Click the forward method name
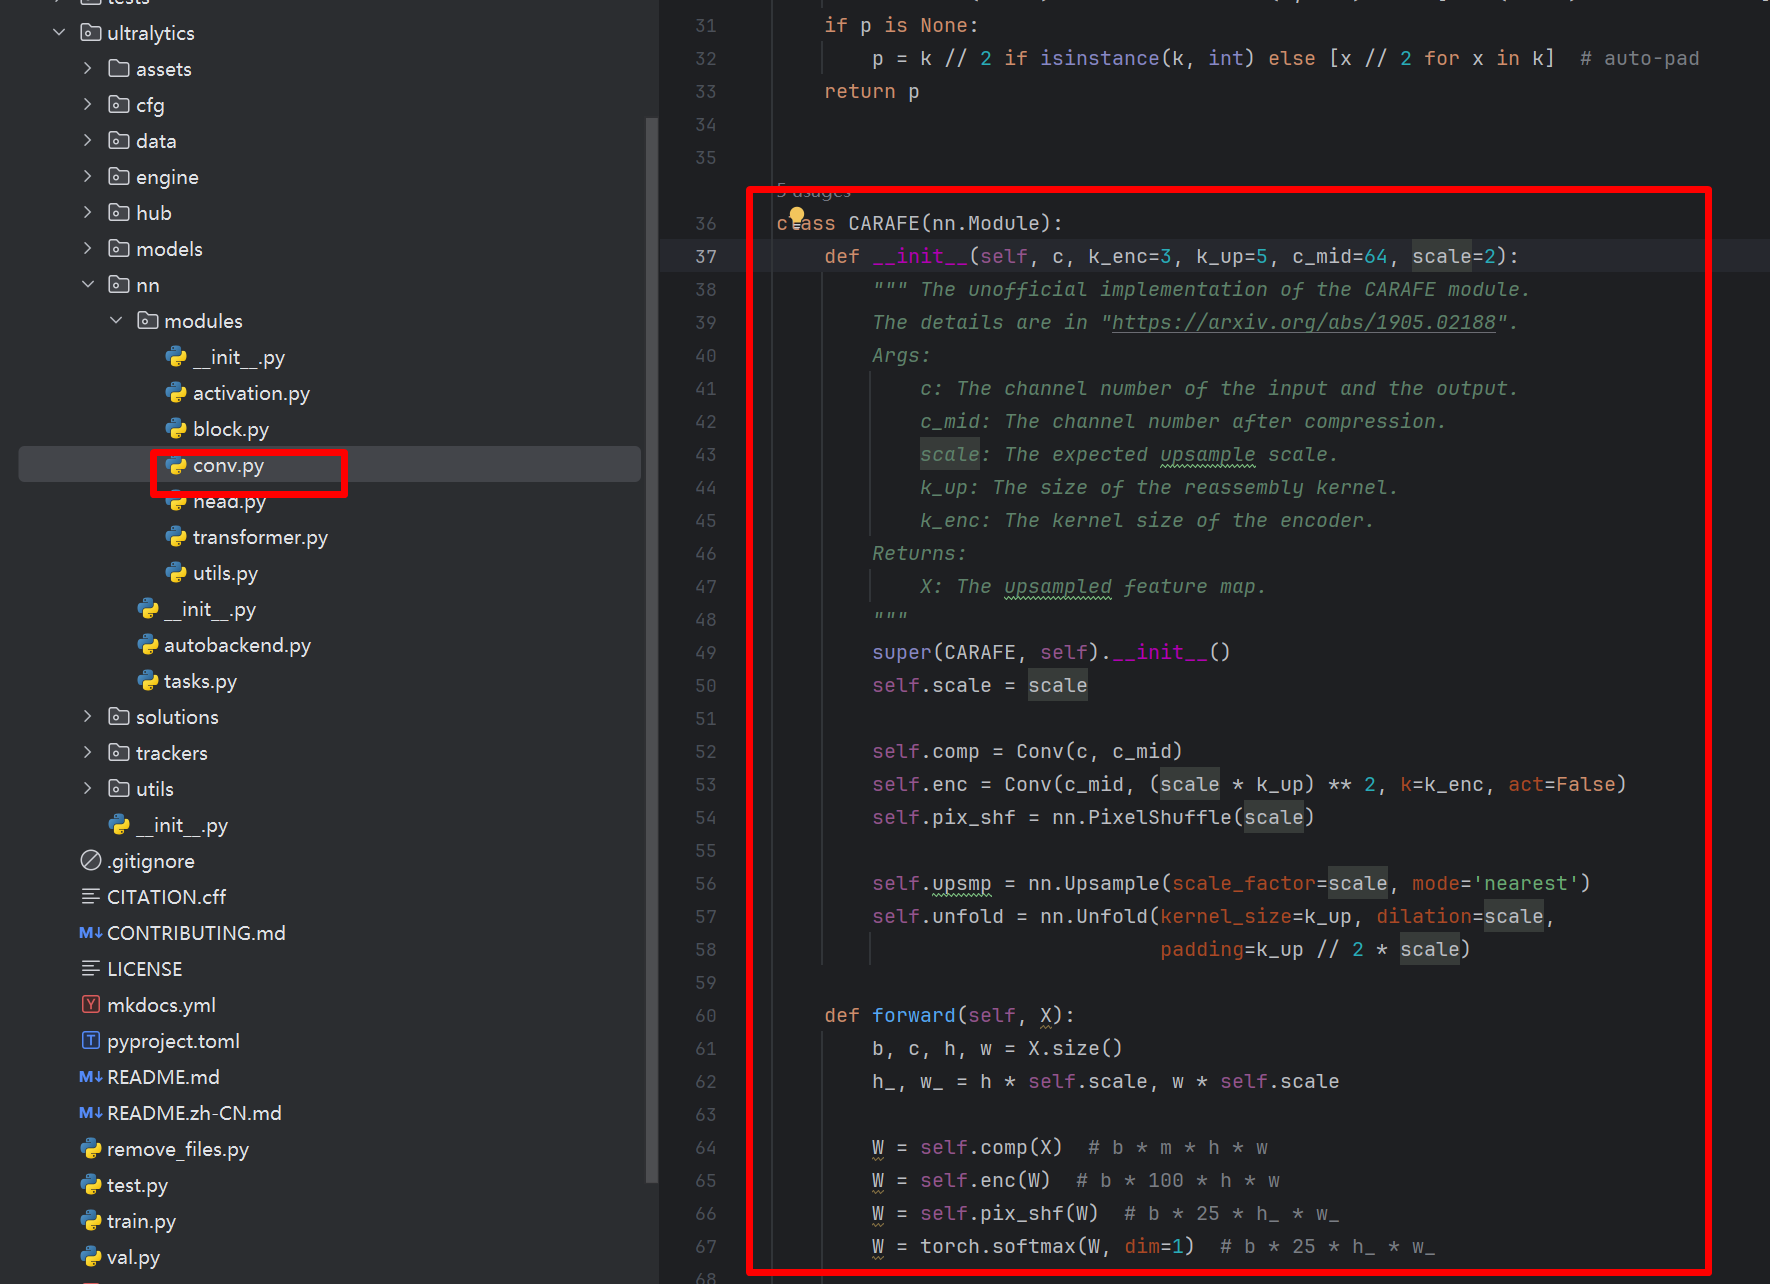This screenshot has height=1284, width=1770. tap(914, 1015)
